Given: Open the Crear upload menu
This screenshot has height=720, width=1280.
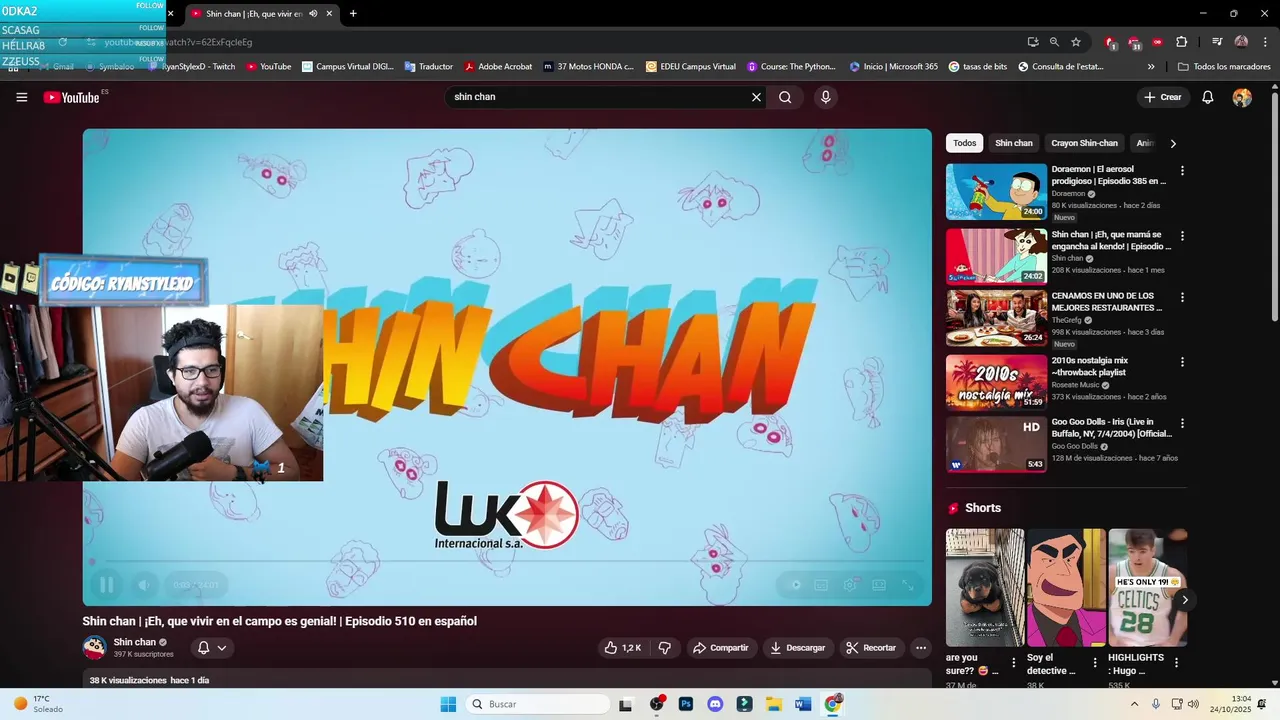Looking at the screenshot, I should [1163, 97].
